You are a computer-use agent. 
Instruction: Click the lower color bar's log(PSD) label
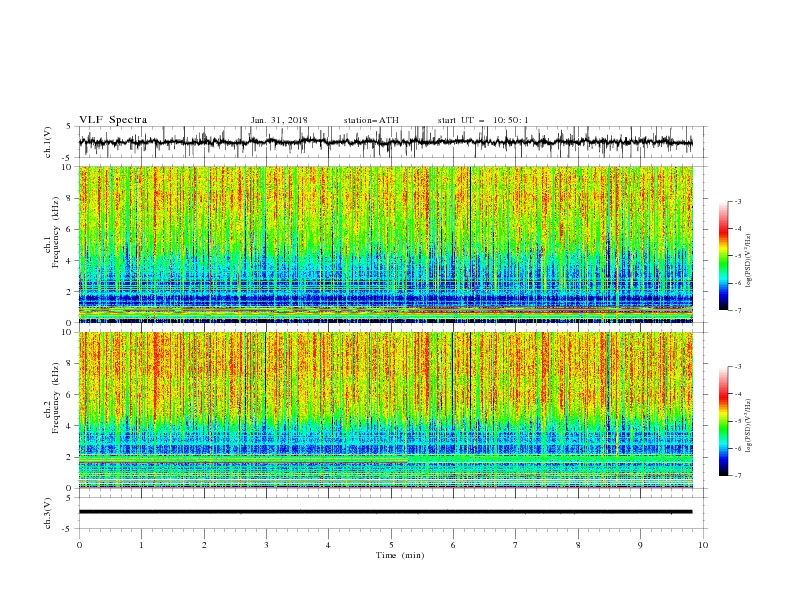(749, 426)
